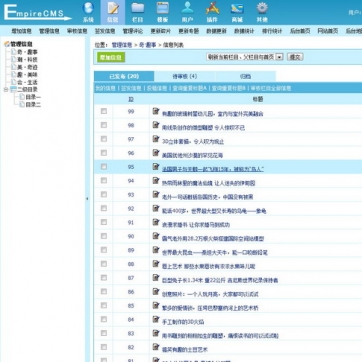Open 审核信息 in the submenu bar
Image resolution: width=362 pixels, height=362 pixels.
click(77, 31)
